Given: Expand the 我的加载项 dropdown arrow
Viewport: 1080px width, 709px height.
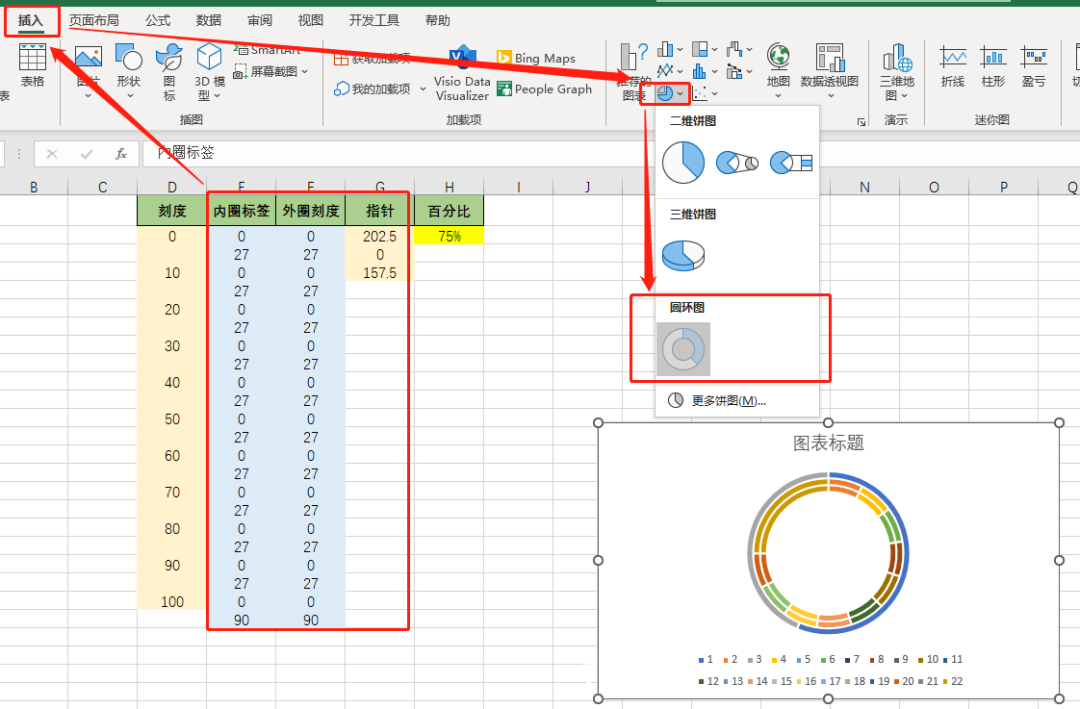Looking at the screenshot, I should pos(423,89).
